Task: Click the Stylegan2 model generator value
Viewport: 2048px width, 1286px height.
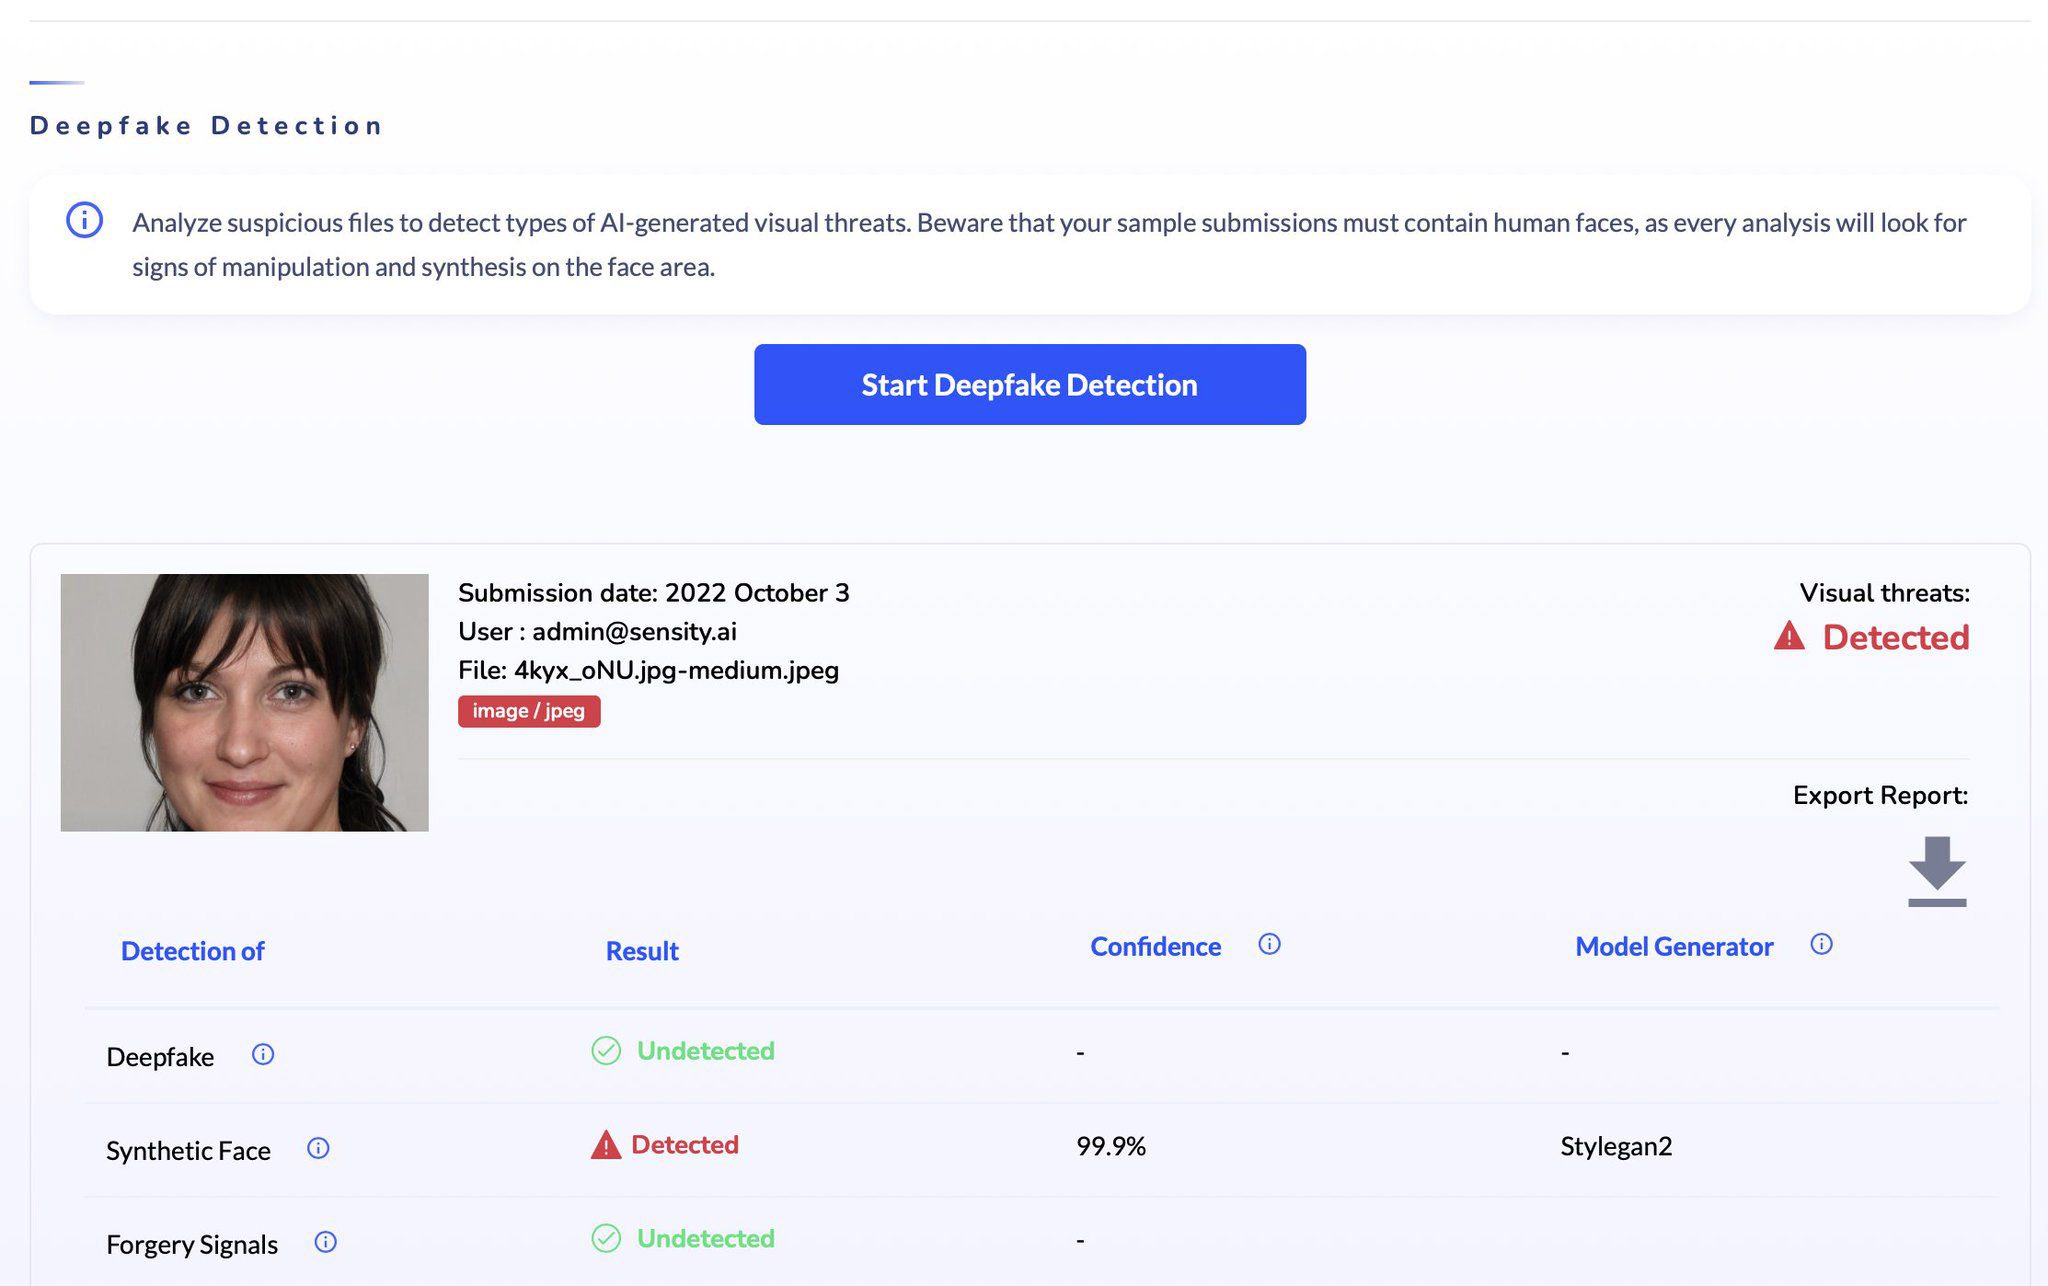Action: click(x=1616, y=1146)
